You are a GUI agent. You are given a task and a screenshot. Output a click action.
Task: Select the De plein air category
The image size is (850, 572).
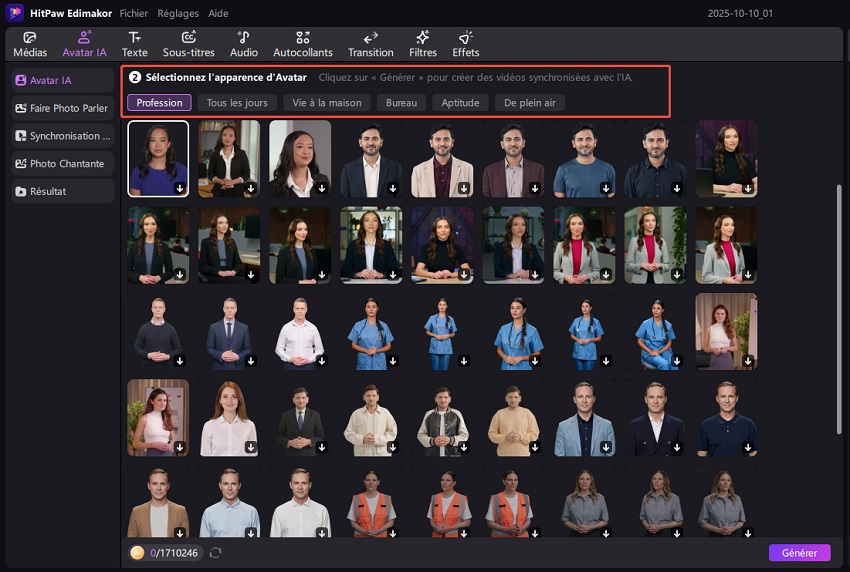coord(535,103)
